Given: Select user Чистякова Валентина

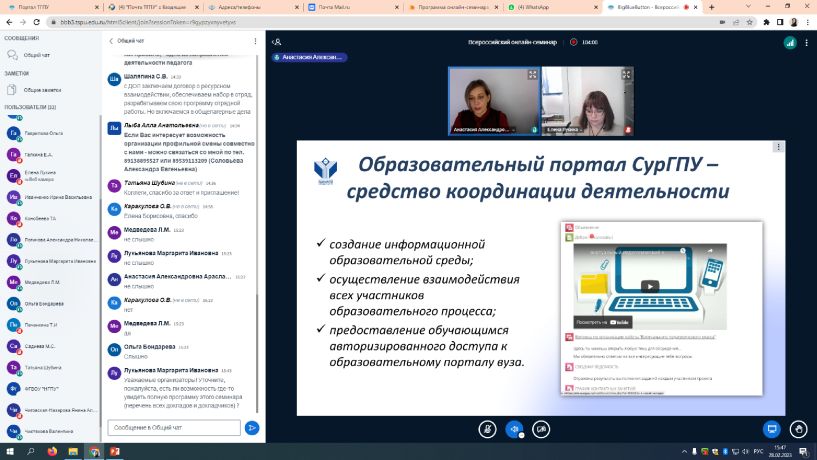Looking at the screenshot, I should 52,431.
